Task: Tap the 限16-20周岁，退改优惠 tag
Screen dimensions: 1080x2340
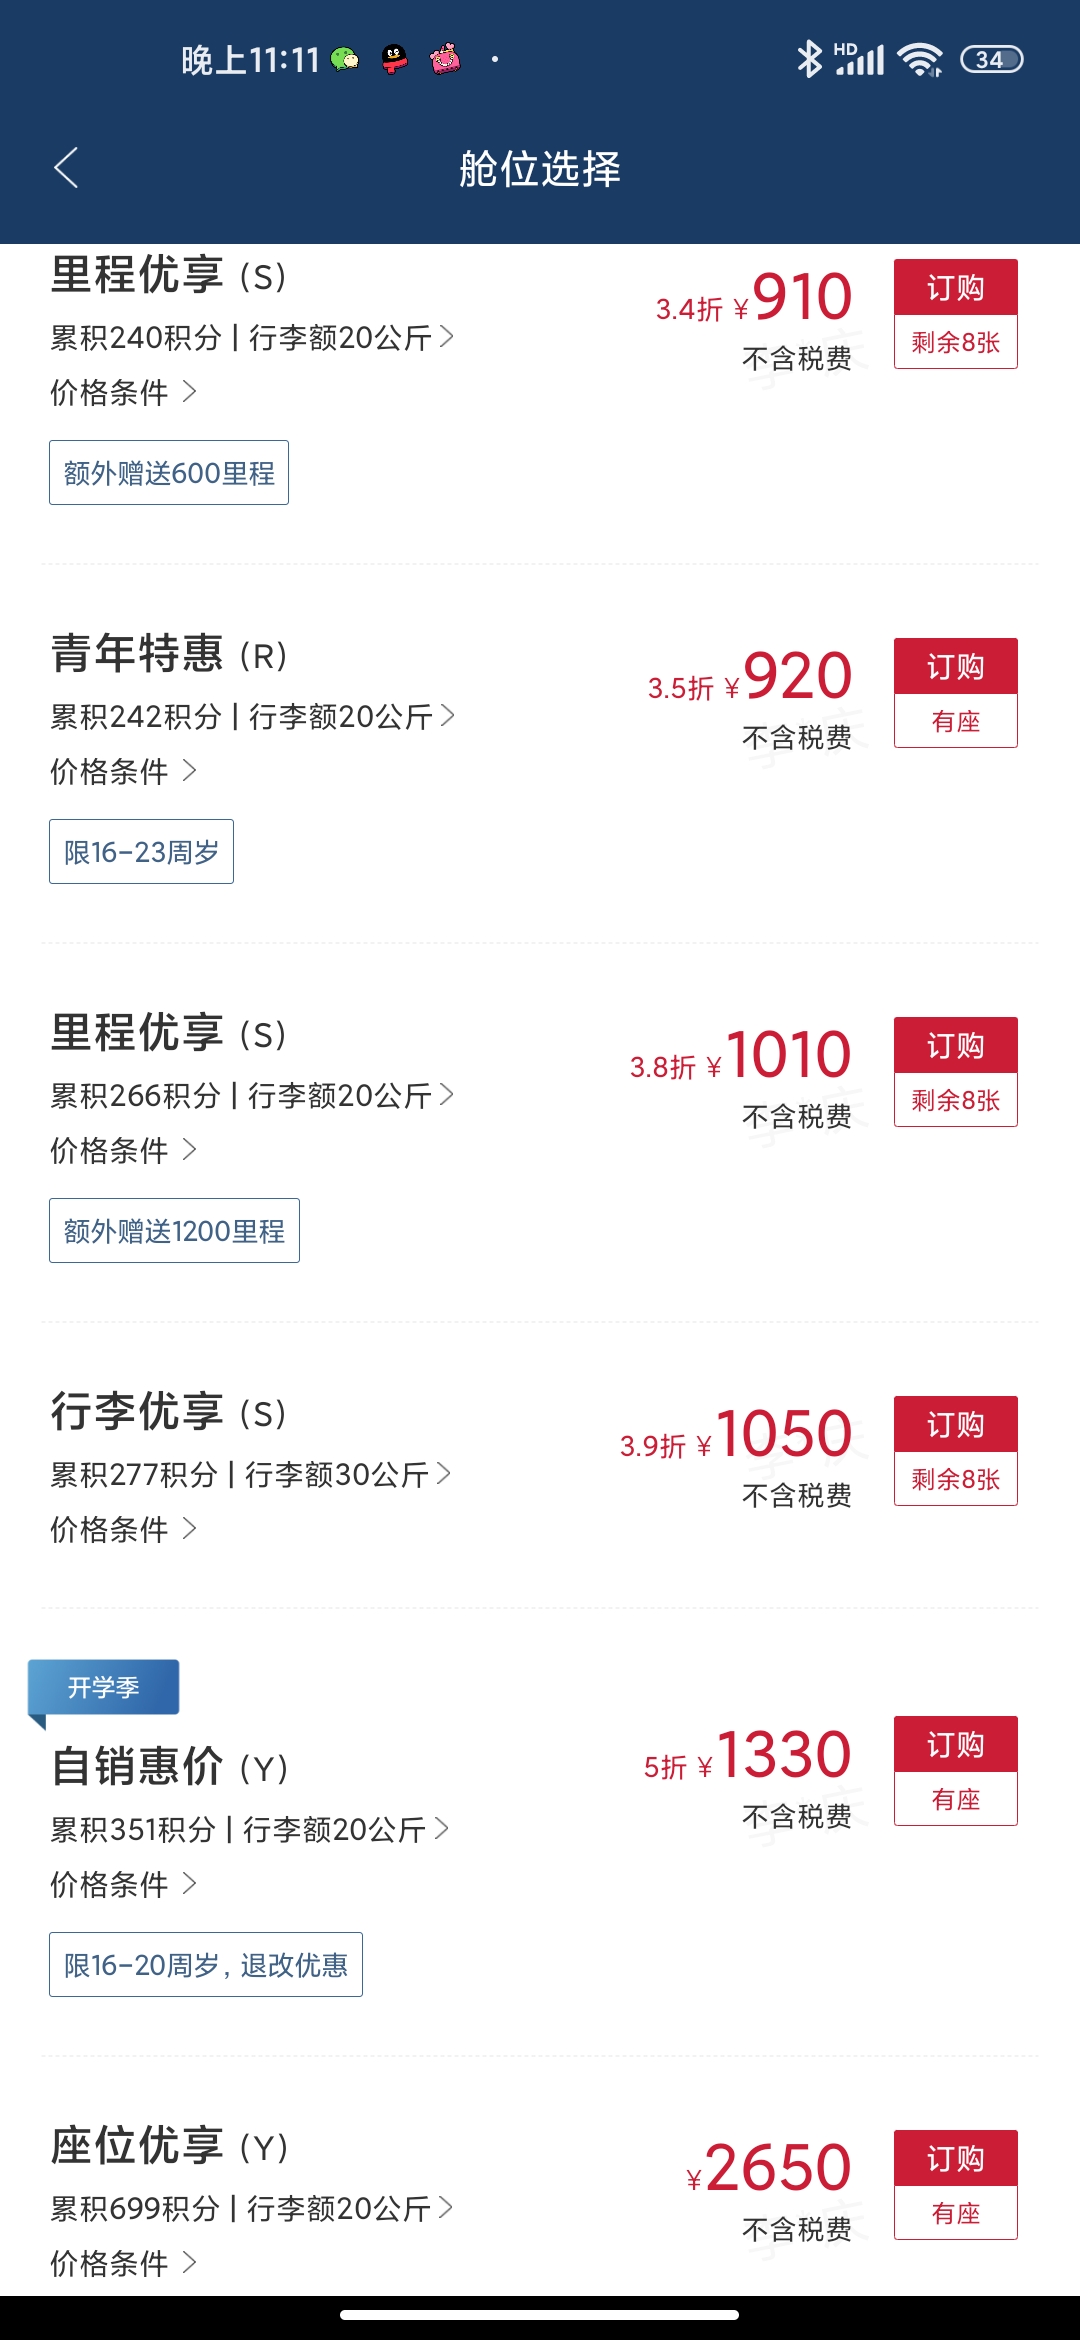Action: (206, 1964)
